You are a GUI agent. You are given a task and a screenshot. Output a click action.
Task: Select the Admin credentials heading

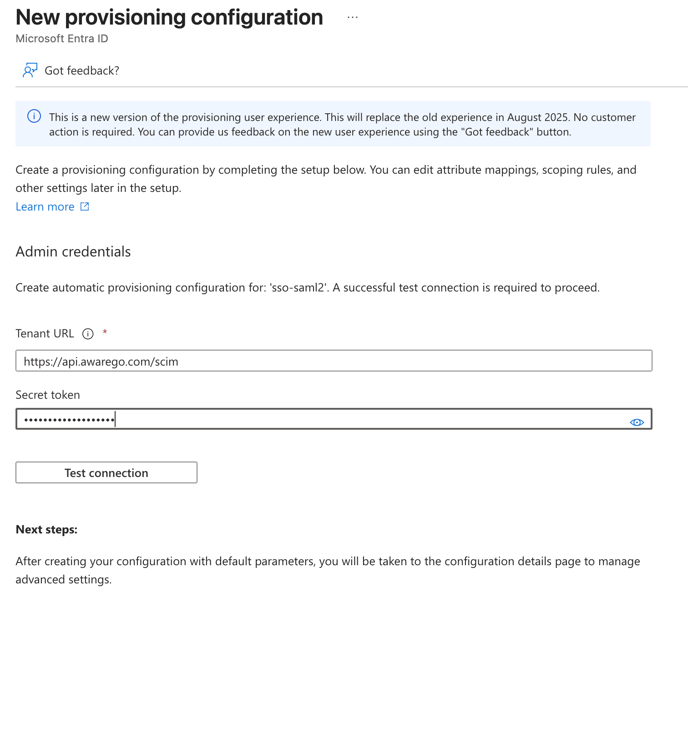[x=73, y=252]
